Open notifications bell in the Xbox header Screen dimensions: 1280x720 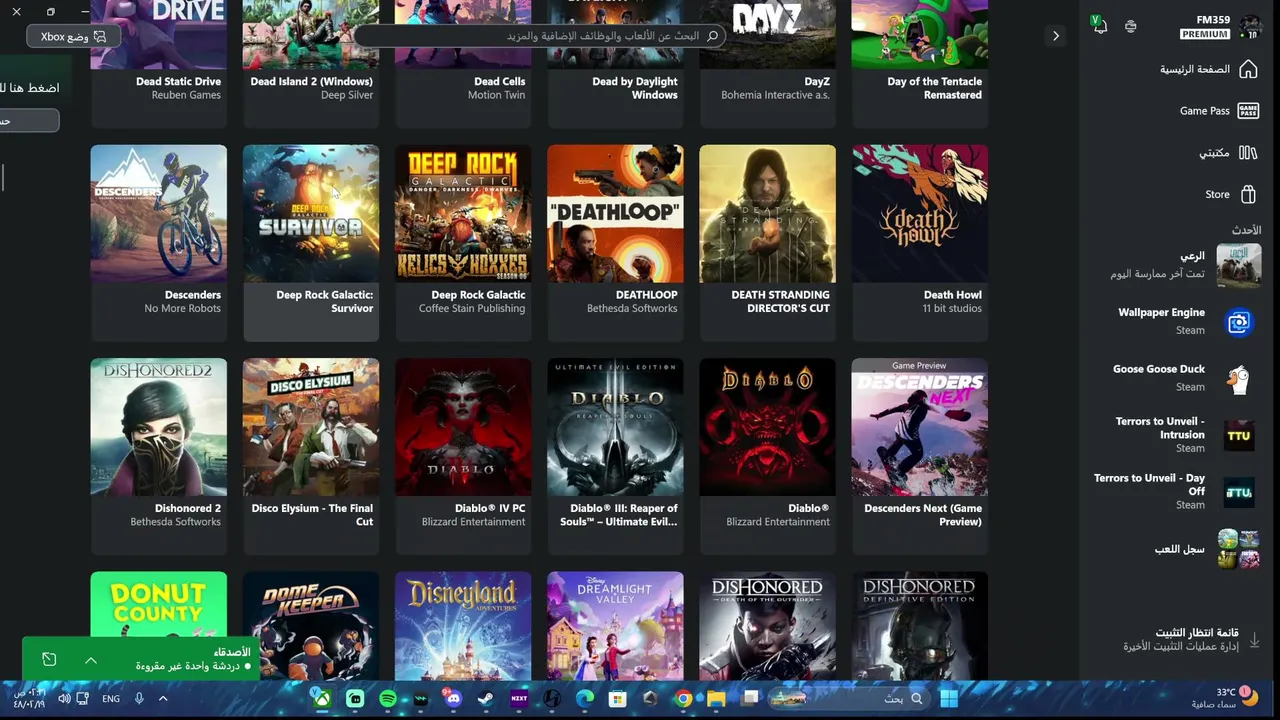click(1100, 26)
